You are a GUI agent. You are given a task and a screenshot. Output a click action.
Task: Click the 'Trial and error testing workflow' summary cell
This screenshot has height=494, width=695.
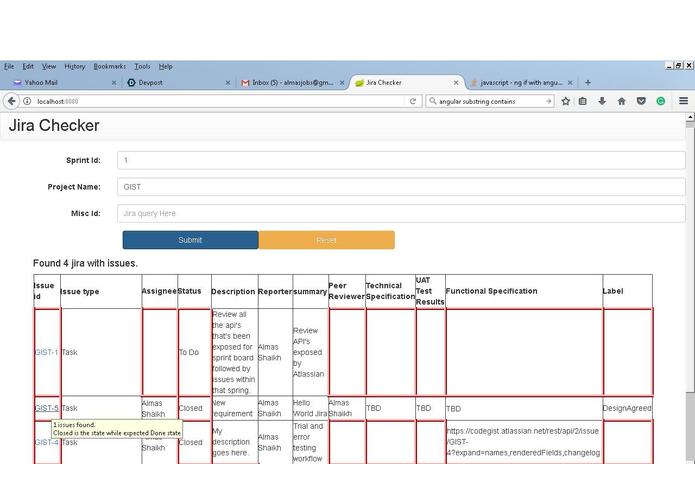click(x=308, y=442)
